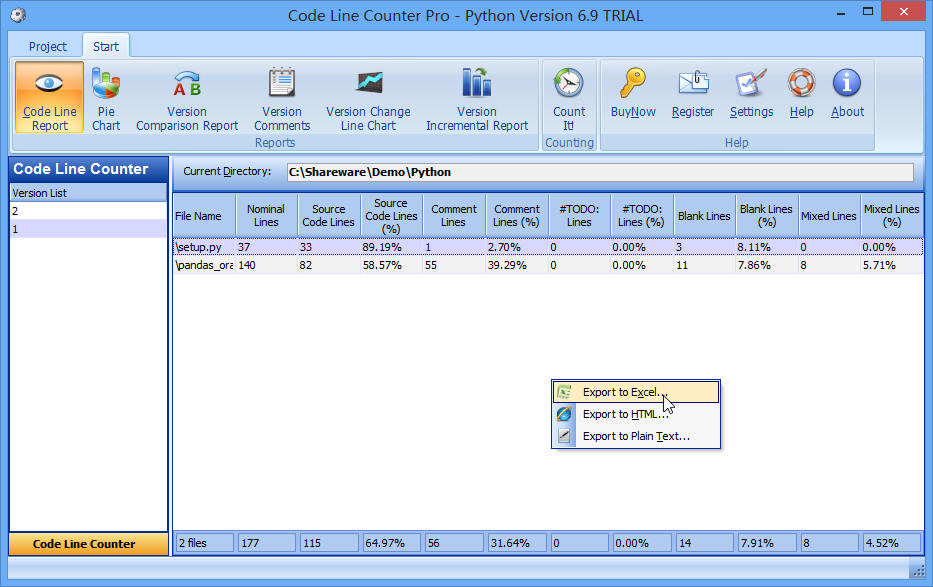Sort by Blank Lines (%) header
933x587 pixels.
pyautogui.click(x=767, y=215)
